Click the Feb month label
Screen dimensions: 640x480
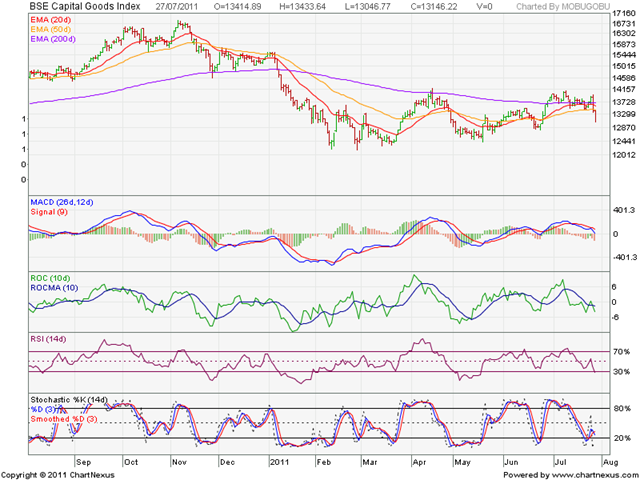[324, 463]
